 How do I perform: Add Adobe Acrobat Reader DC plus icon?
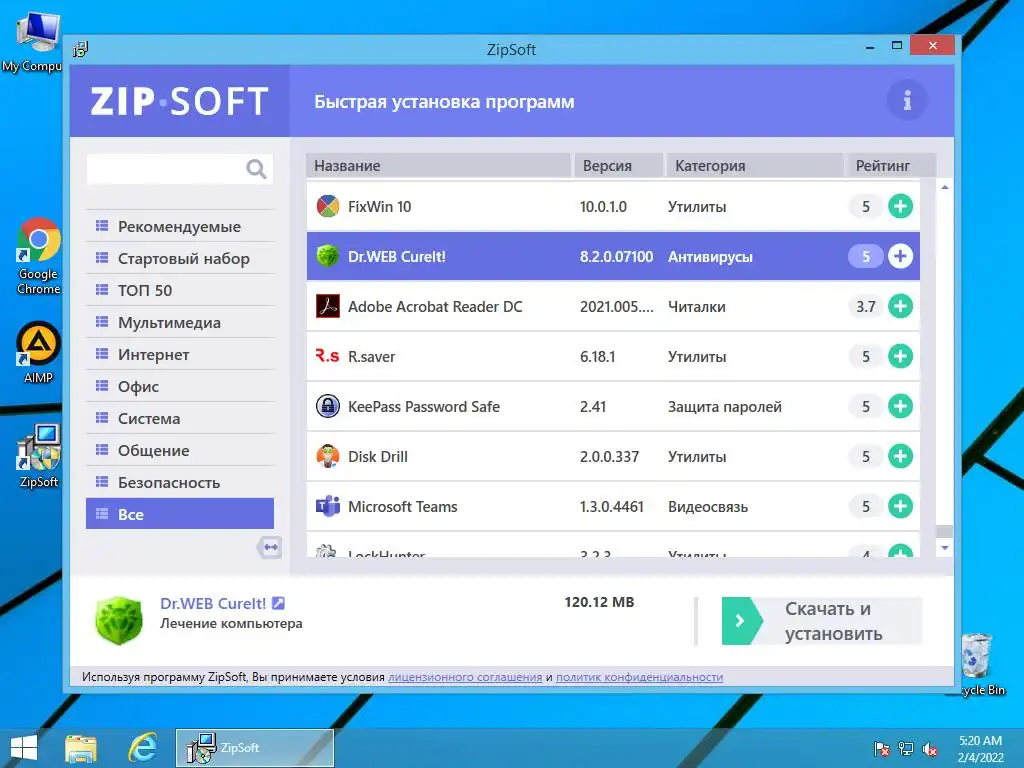900,306
